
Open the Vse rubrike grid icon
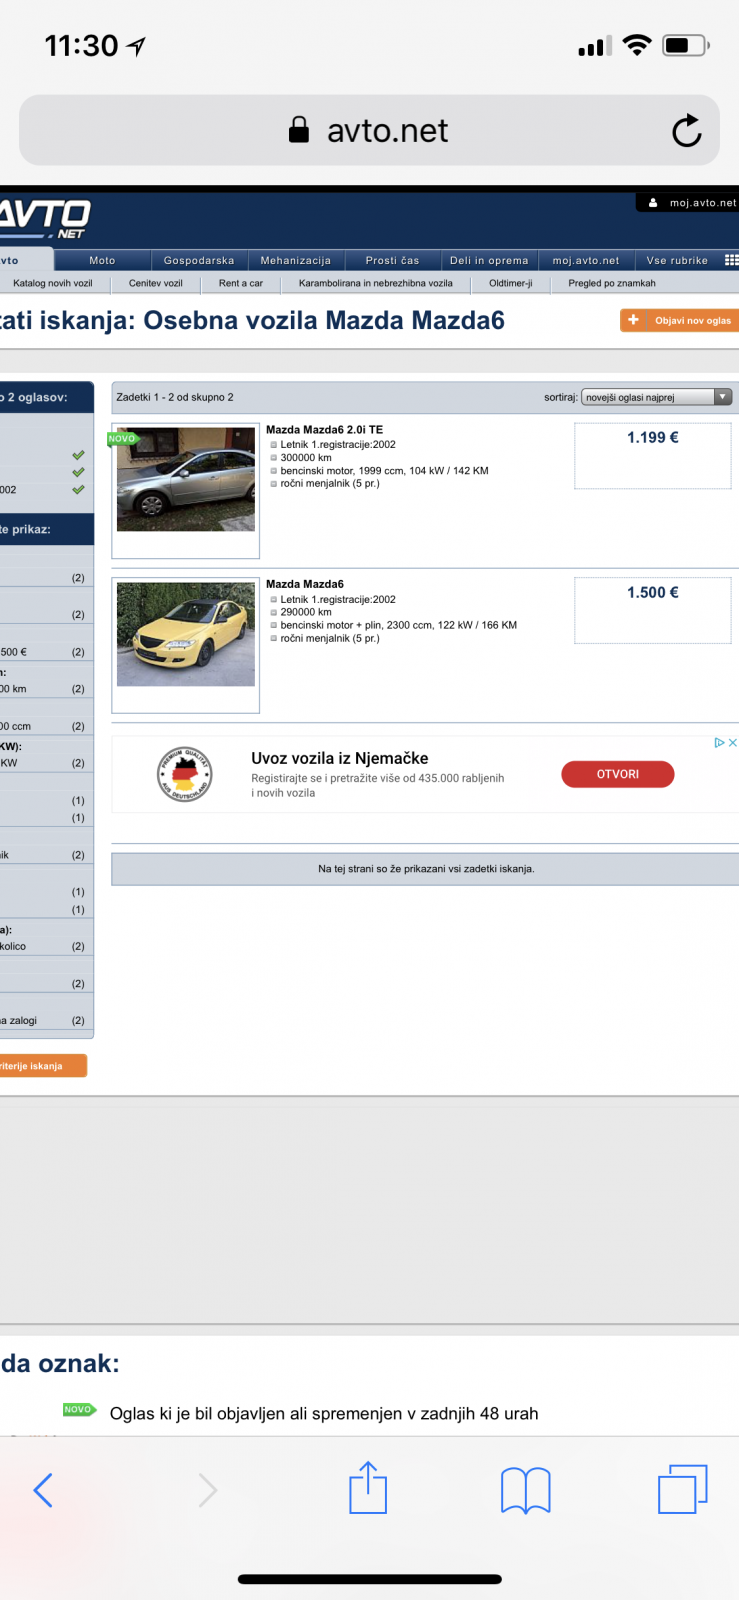point(731,260)
